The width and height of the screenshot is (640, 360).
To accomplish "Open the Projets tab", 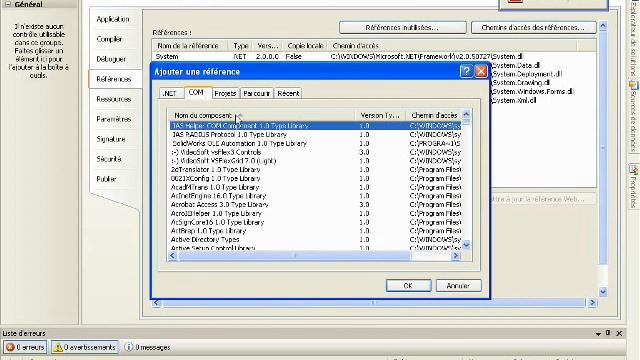I will click(225, 93).
